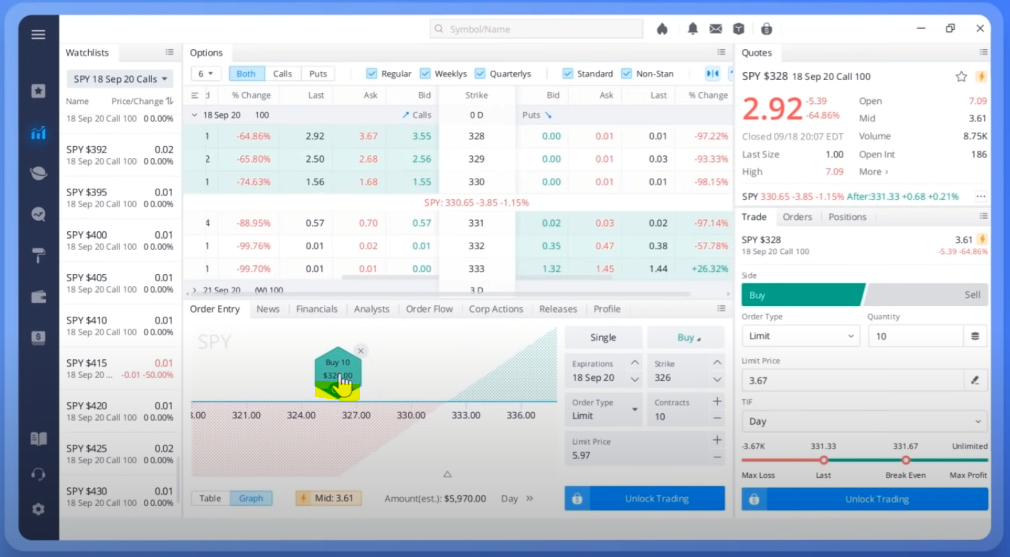Image resolution: width=1010 pixels, height=557 pixels.
Task: Show Calls only in options chain
Action: pos(282,73)
